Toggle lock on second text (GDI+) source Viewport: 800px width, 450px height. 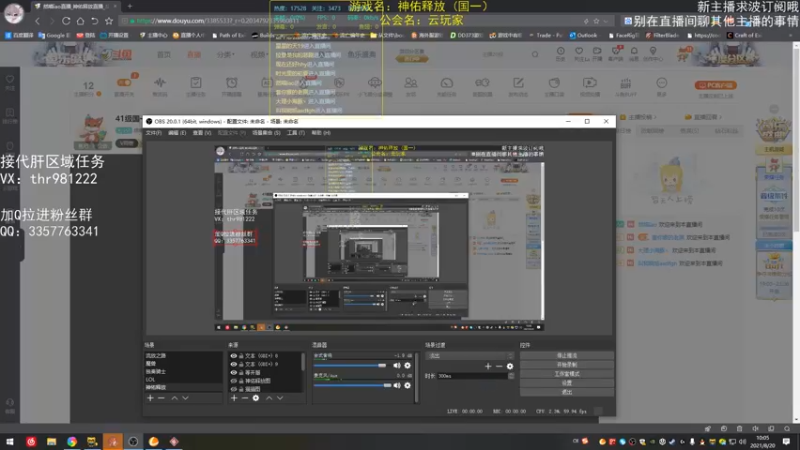[x=241, y=364]
